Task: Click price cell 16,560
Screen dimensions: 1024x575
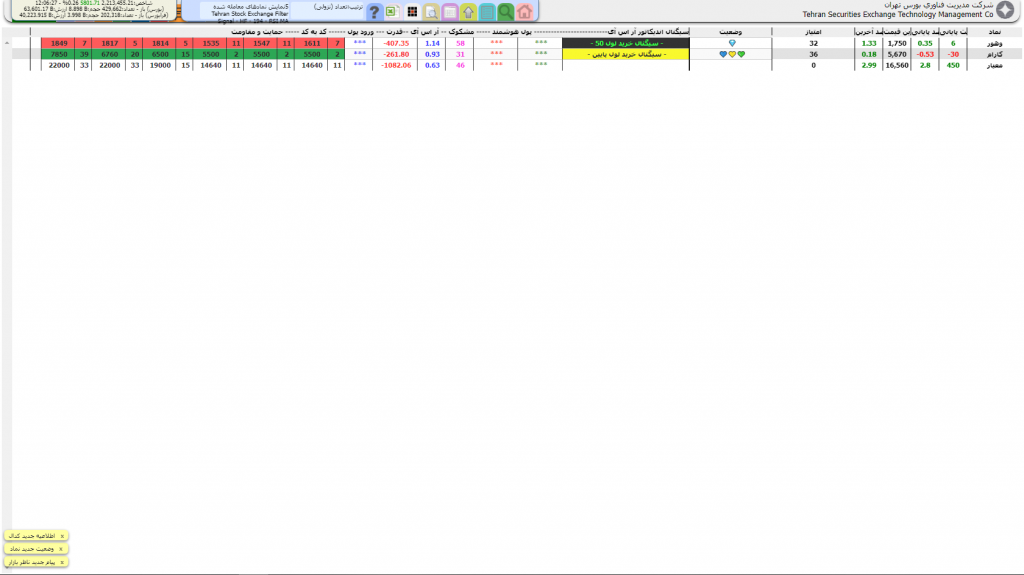Action: tap(897, 65)
